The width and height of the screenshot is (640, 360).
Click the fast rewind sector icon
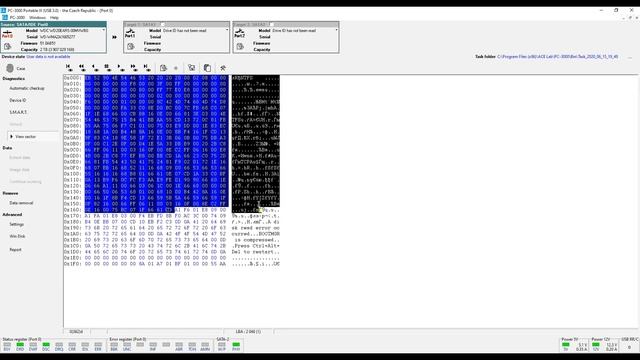click(82, 67)
